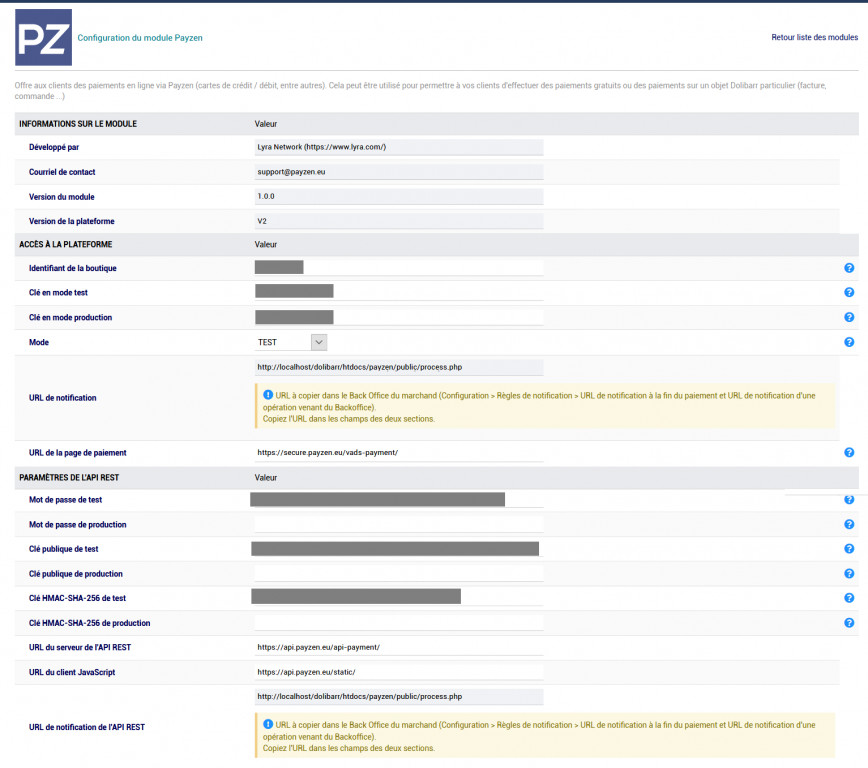Select the support@payzen.eu contact email field
The height and width of the screenshot is (768, 868).
399,172
